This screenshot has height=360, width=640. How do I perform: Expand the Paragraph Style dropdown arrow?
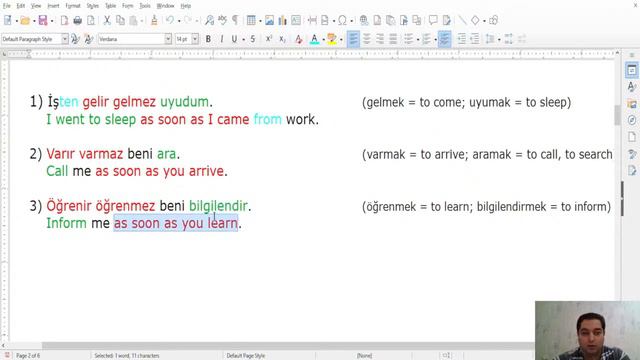click(64, 39)
